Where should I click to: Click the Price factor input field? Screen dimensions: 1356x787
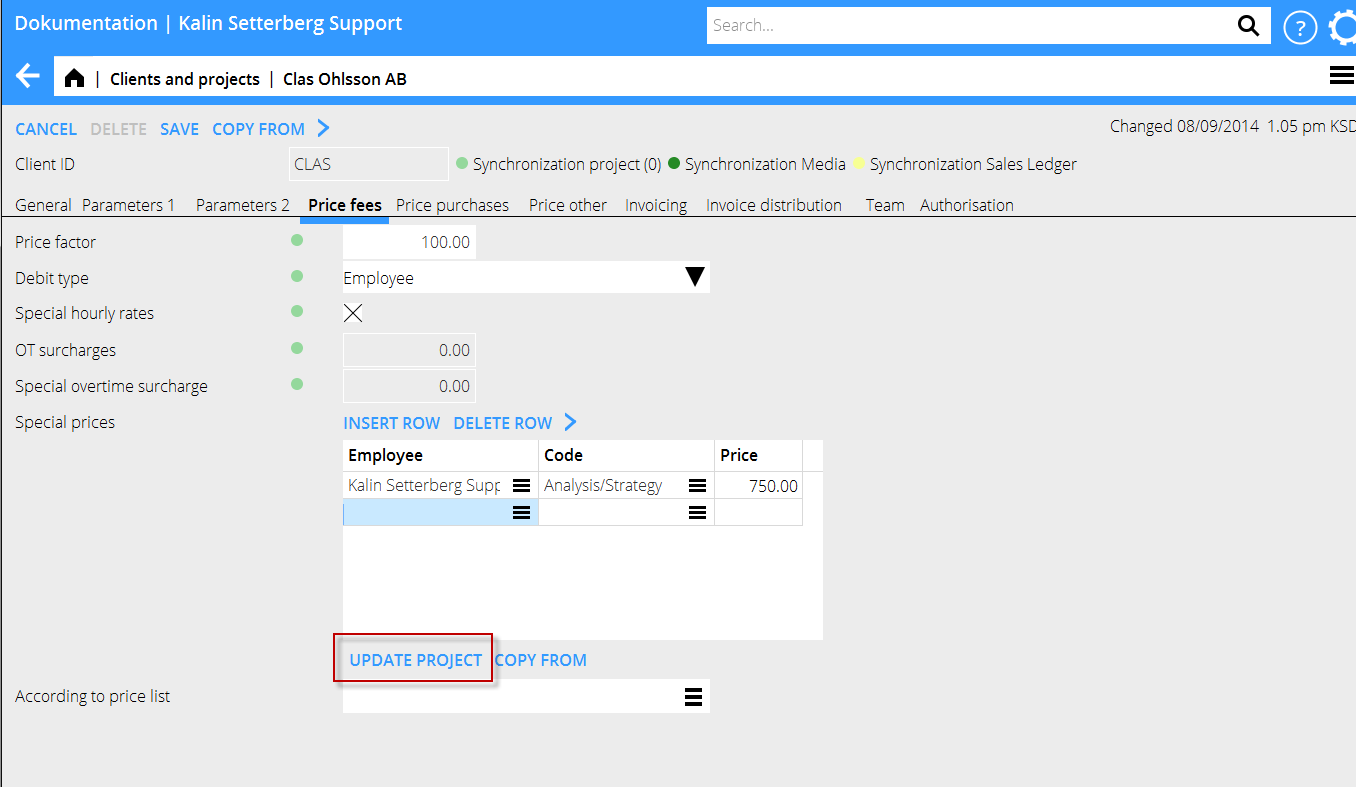(x=409, y=242)
